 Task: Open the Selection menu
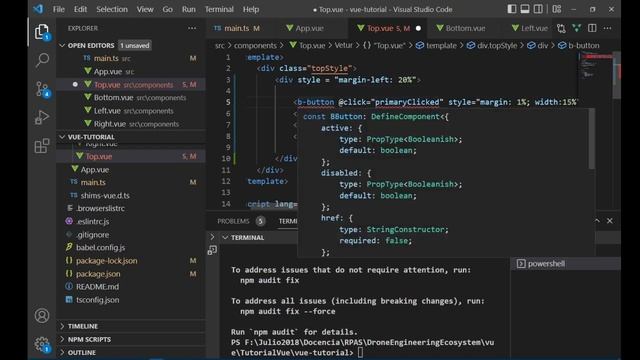(112, 9)
